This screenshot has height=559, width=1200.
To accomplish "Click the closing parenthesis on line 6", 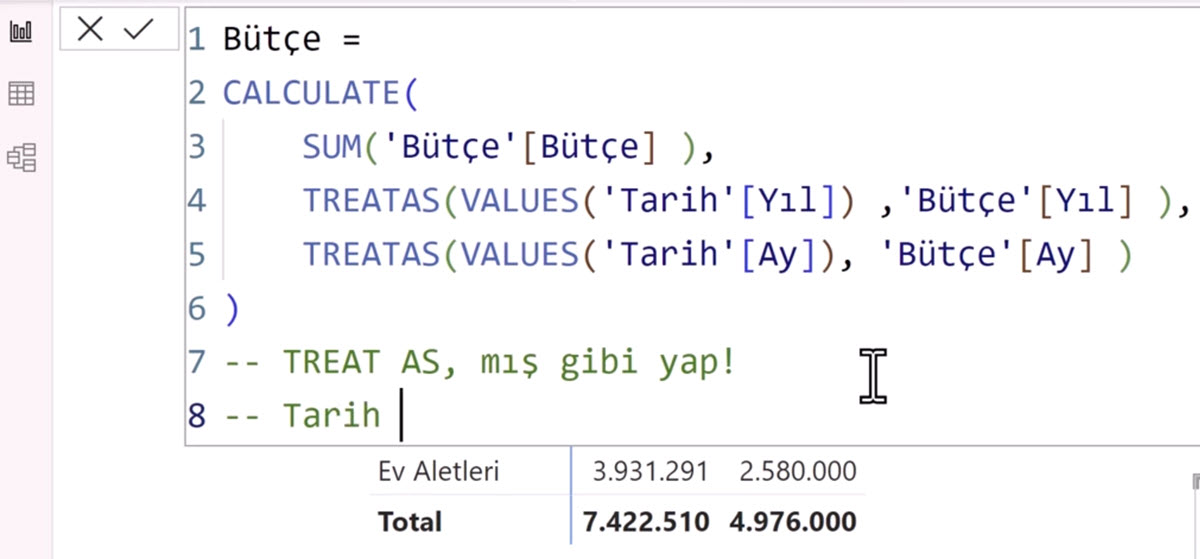I will coord(232,309).
